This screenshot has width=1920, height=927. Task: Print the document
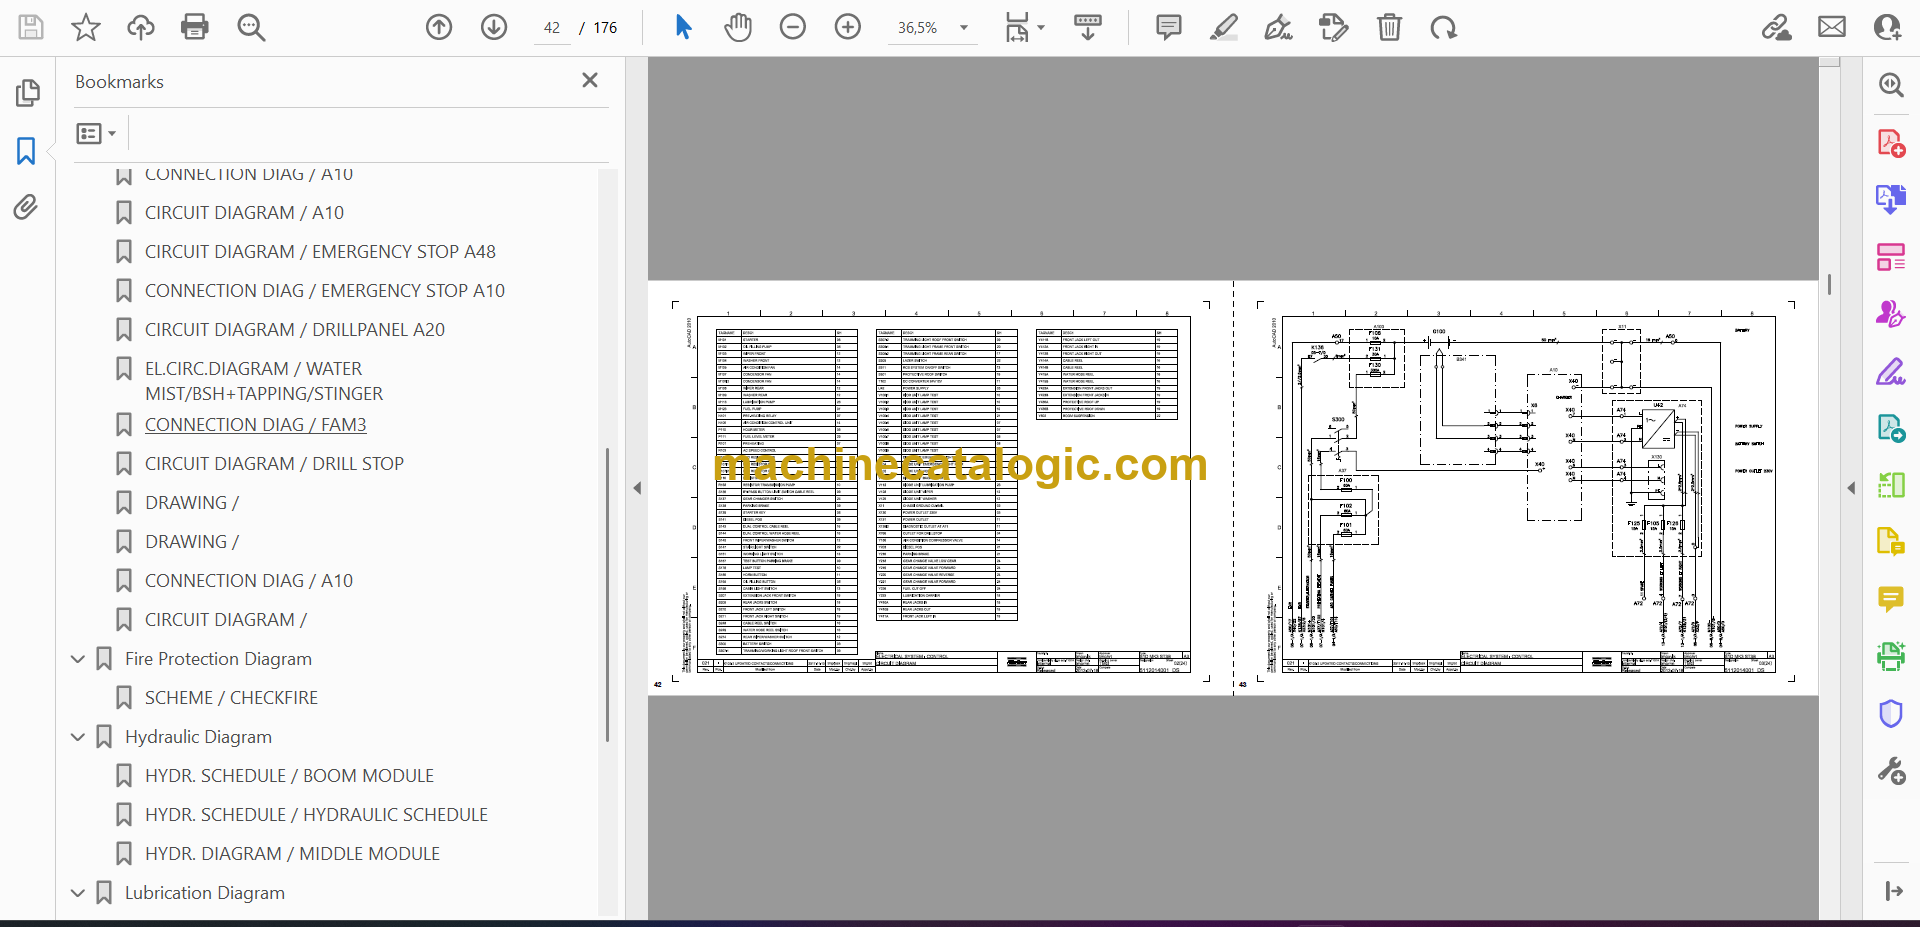click(x=195, y=27)
